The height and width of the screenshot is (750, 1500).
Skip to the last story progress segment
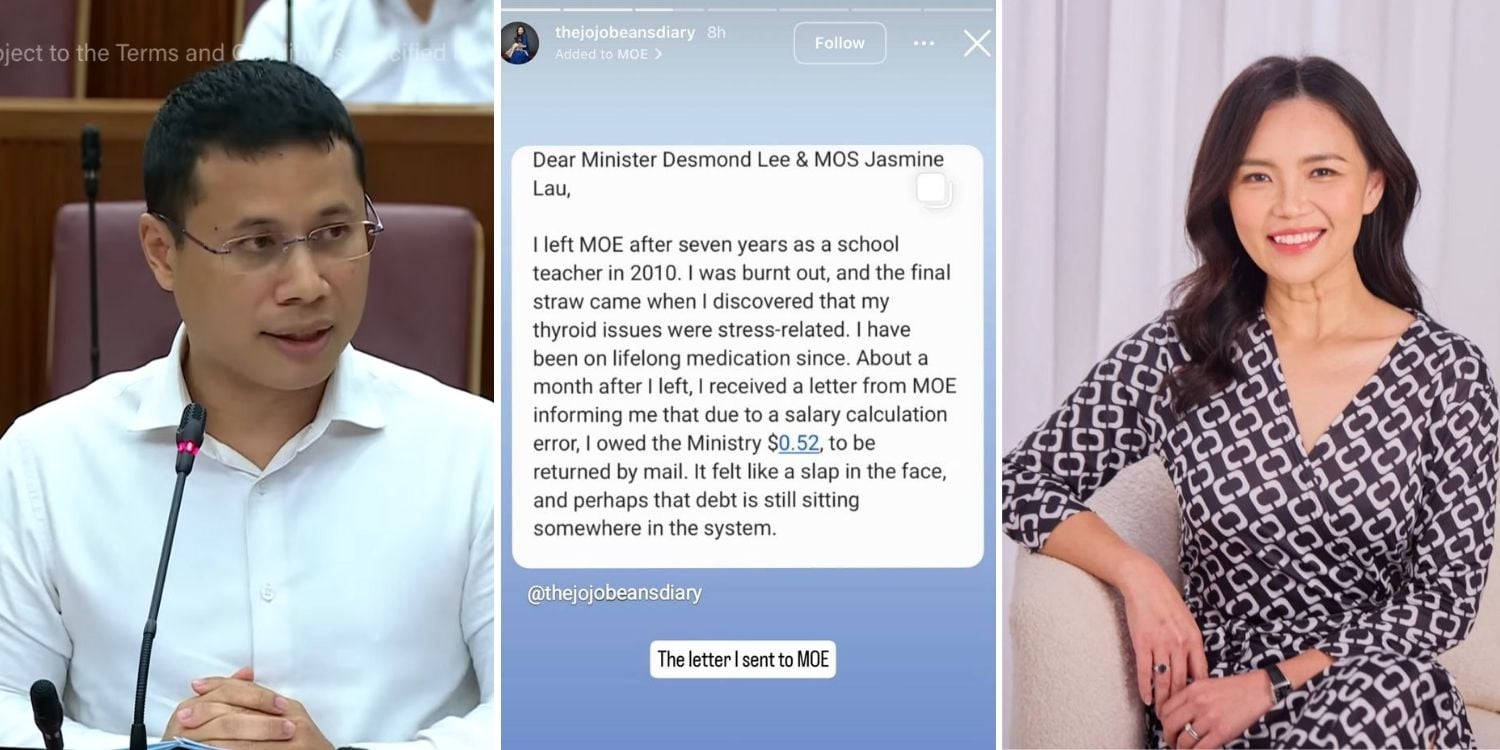click(x=958, y=10)
